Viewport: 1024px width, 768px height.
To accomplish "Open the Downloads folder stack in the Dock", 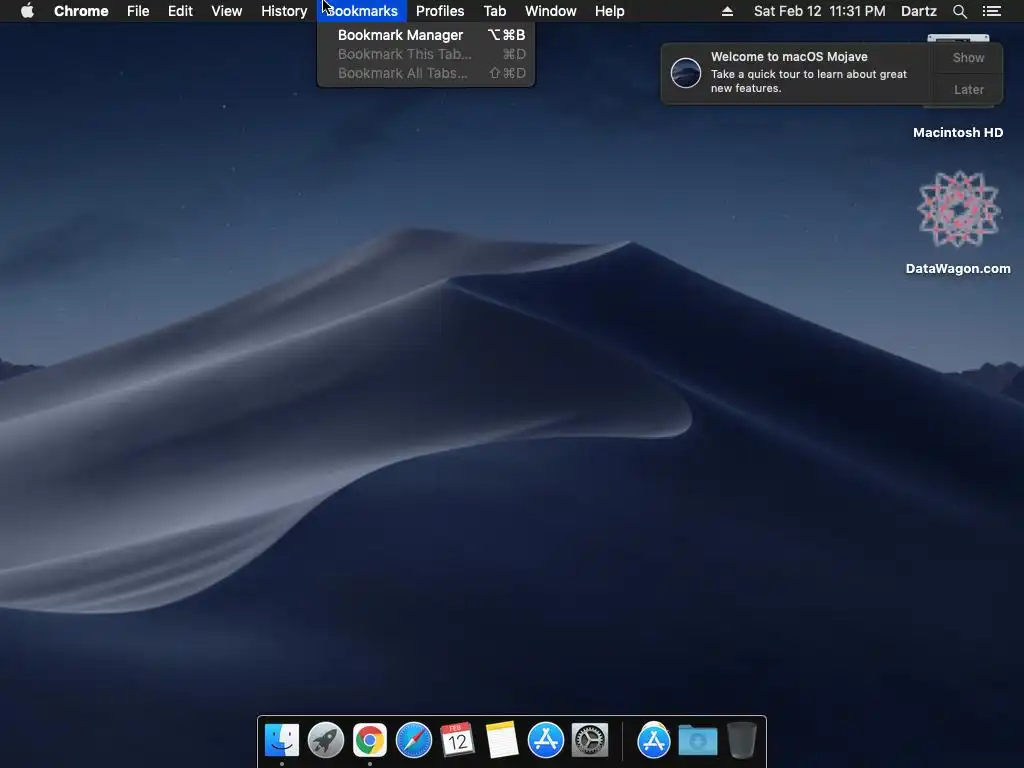I will tap(697, 741).
